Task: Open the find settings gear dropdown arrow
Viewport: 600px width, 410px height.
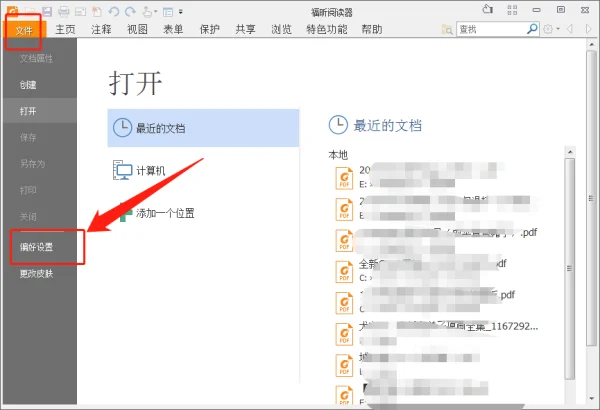Action: [x=558, y=29]
